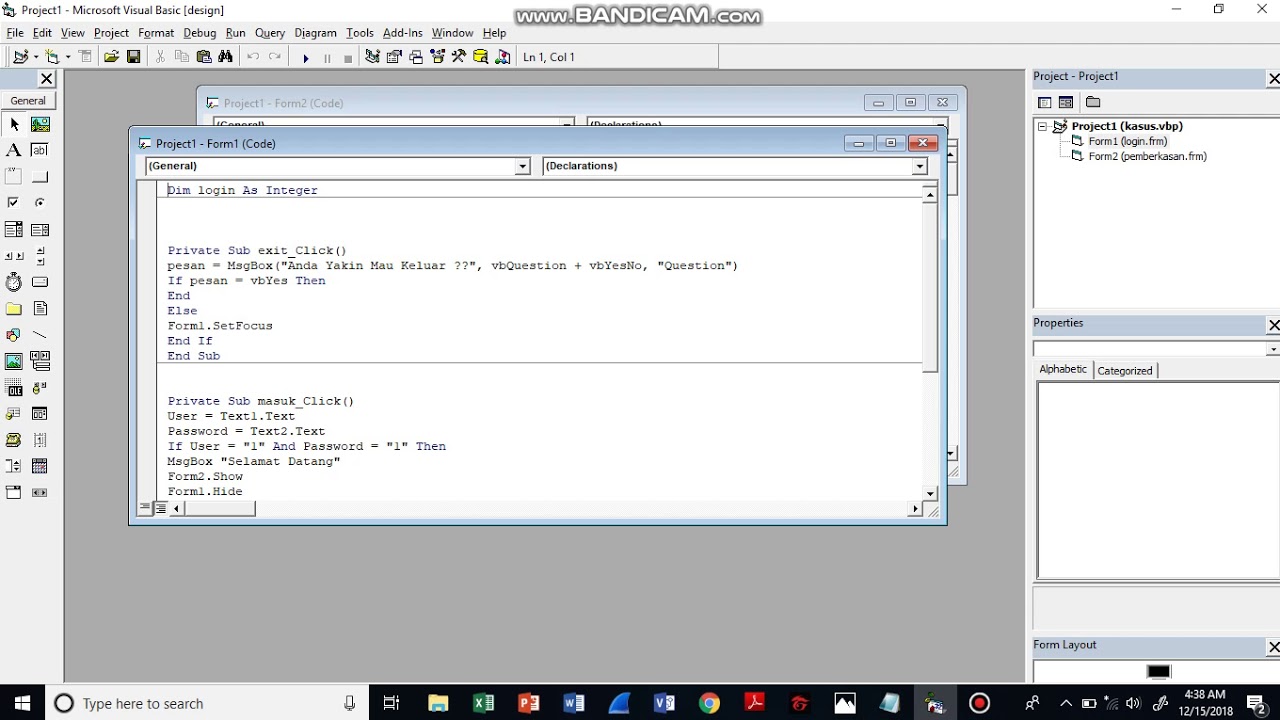Viewport: 1280px width, 720px height.
Task: Click the Properties Window toolbar icon
Action: pyautogui.click(x=394, y=57)
